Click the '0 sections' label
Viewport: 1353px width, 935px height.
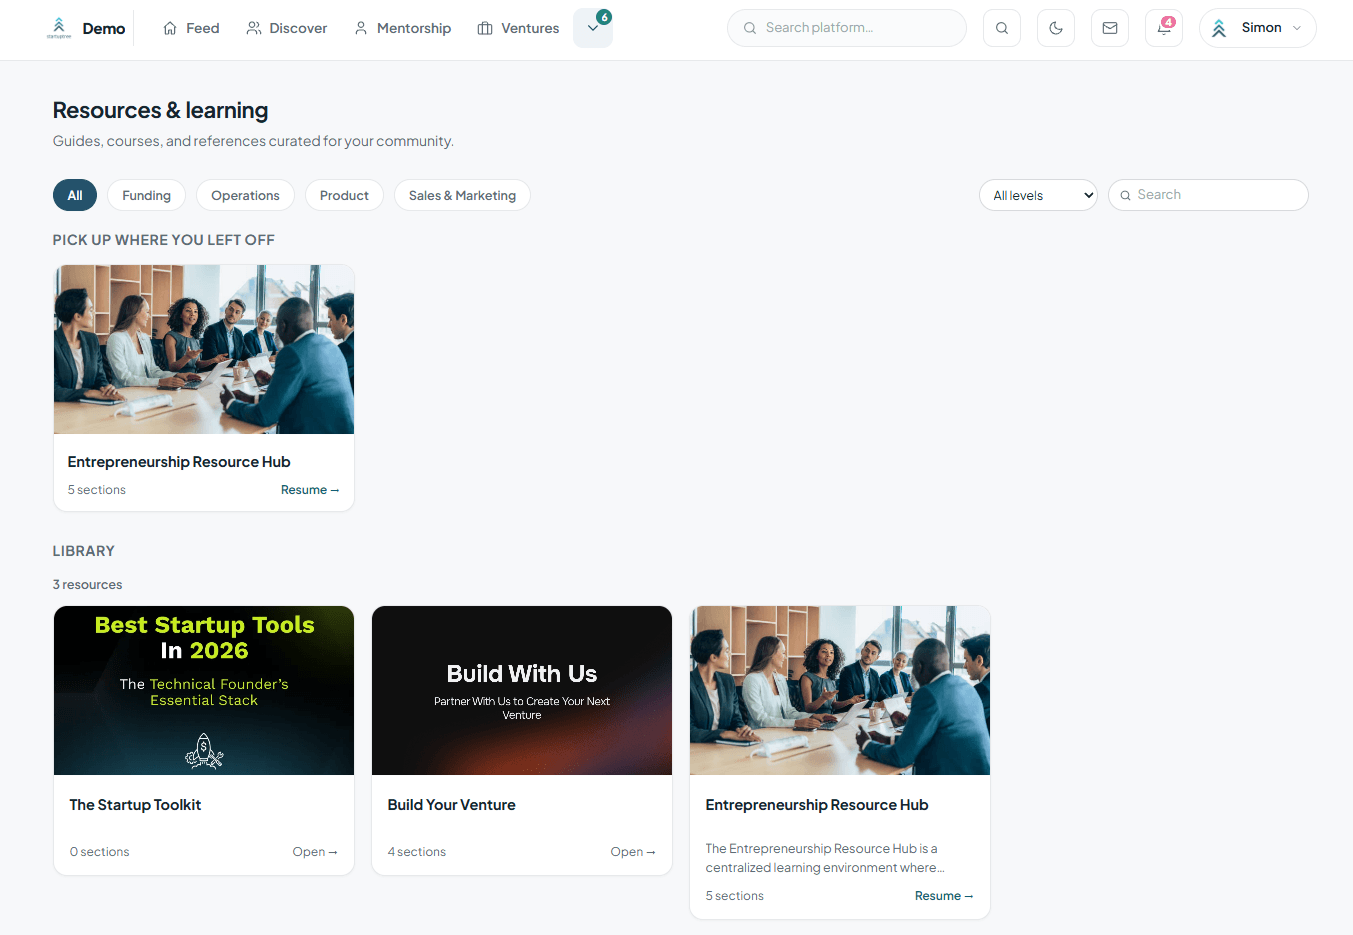tap(100, 852)
